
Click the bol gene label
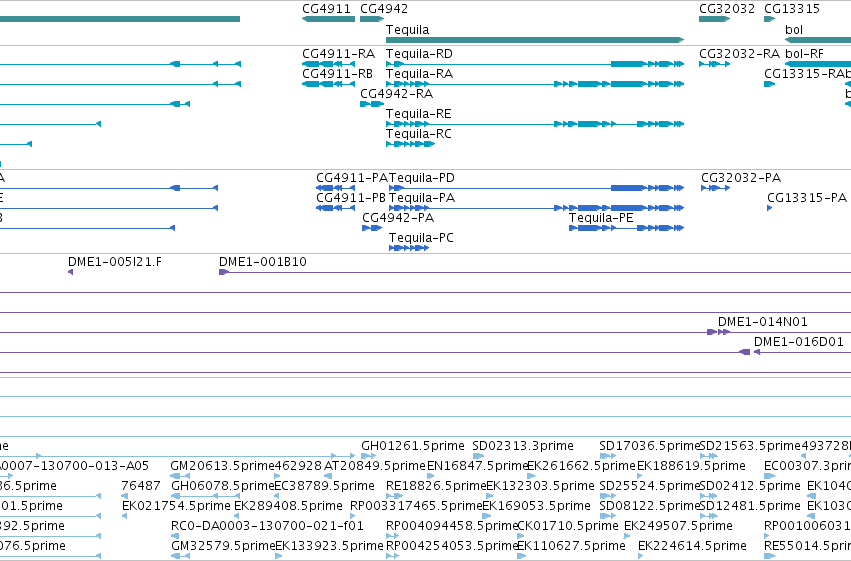click(793, 30)
